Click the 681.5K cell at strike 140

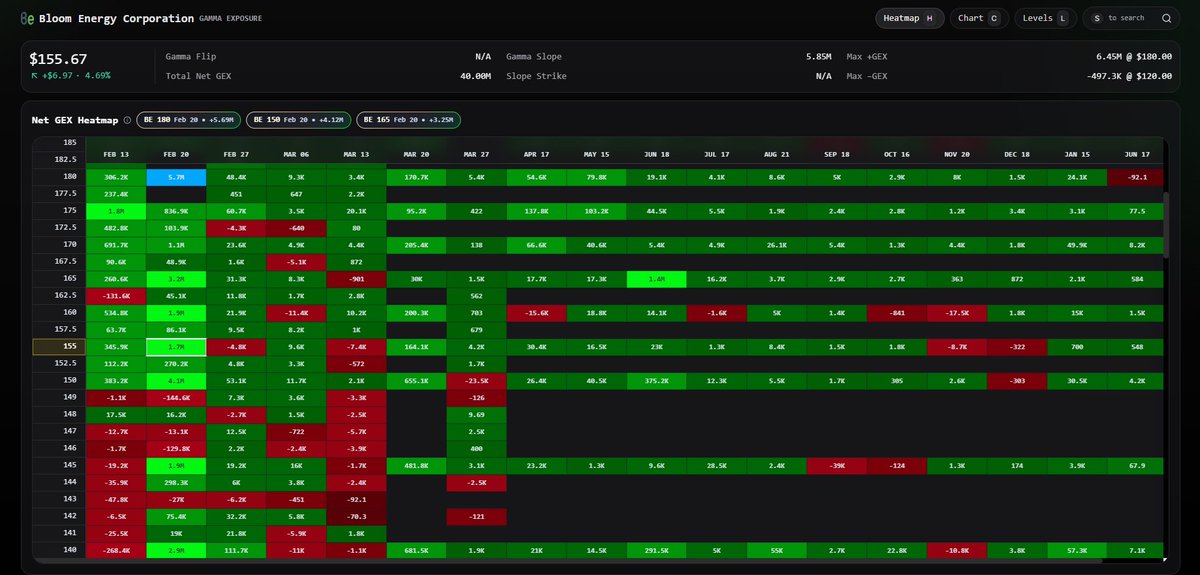416,550
